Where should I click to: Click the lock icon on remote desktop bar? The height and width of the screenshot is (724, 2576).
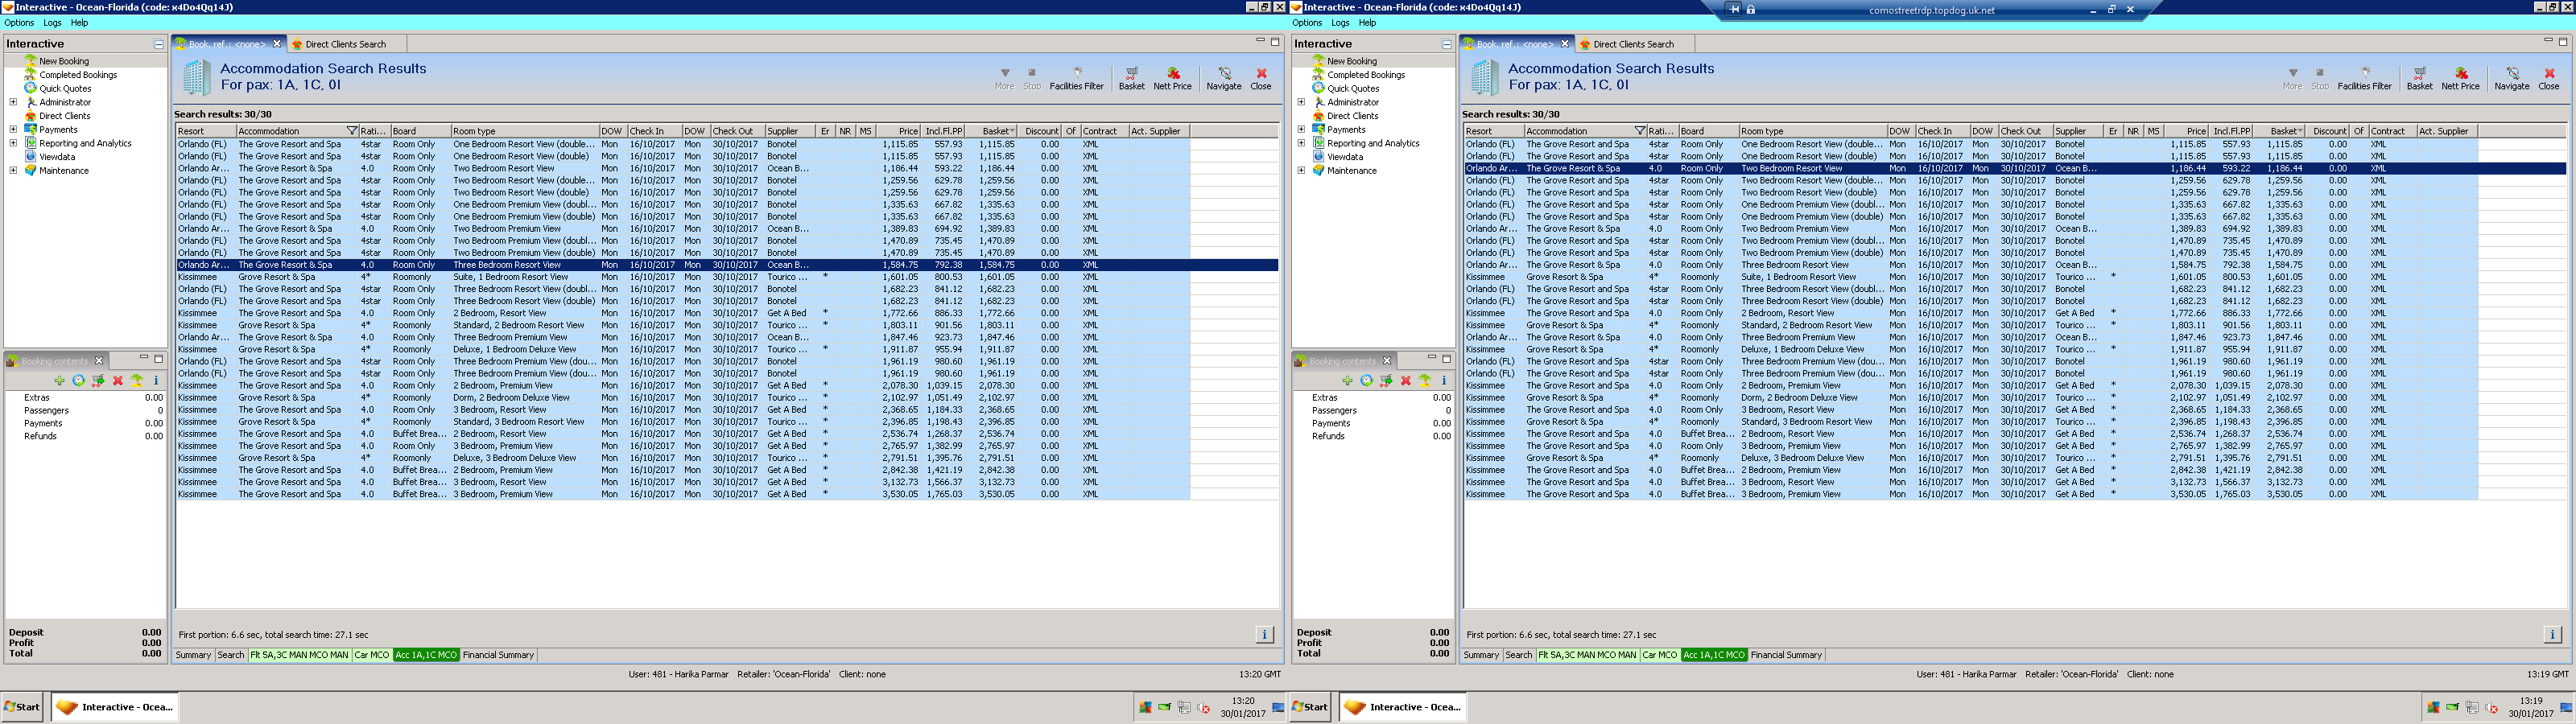1751,9
